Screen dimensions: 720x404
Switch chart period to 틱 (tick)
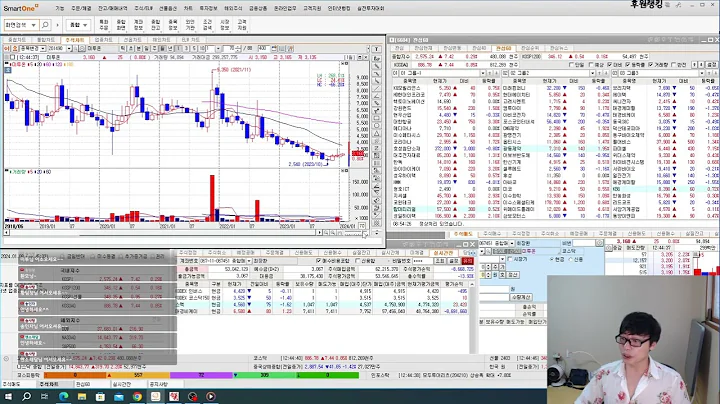123,48
